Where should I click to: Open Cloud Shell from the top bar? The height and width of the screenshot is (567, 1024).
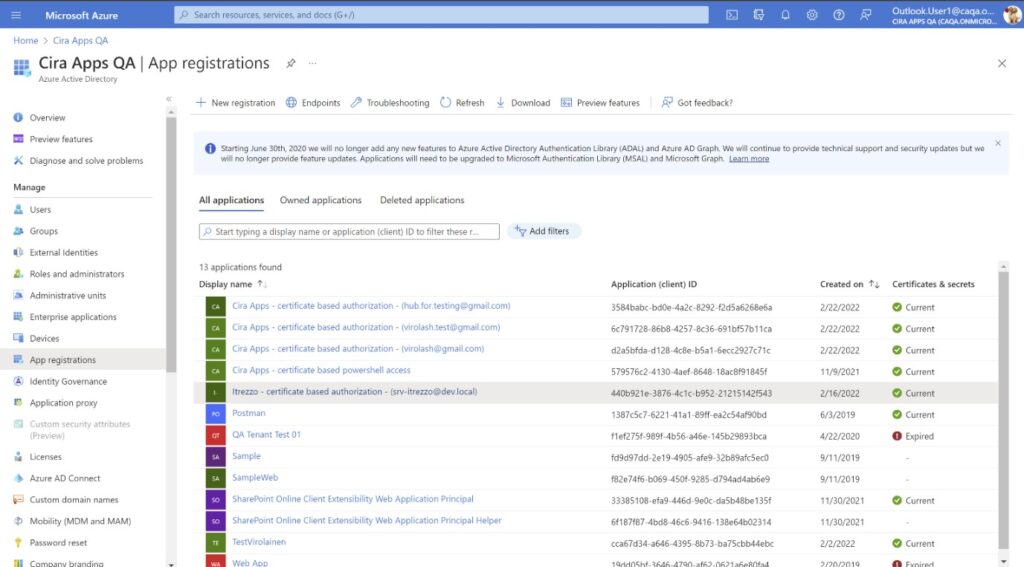(732, 15)
